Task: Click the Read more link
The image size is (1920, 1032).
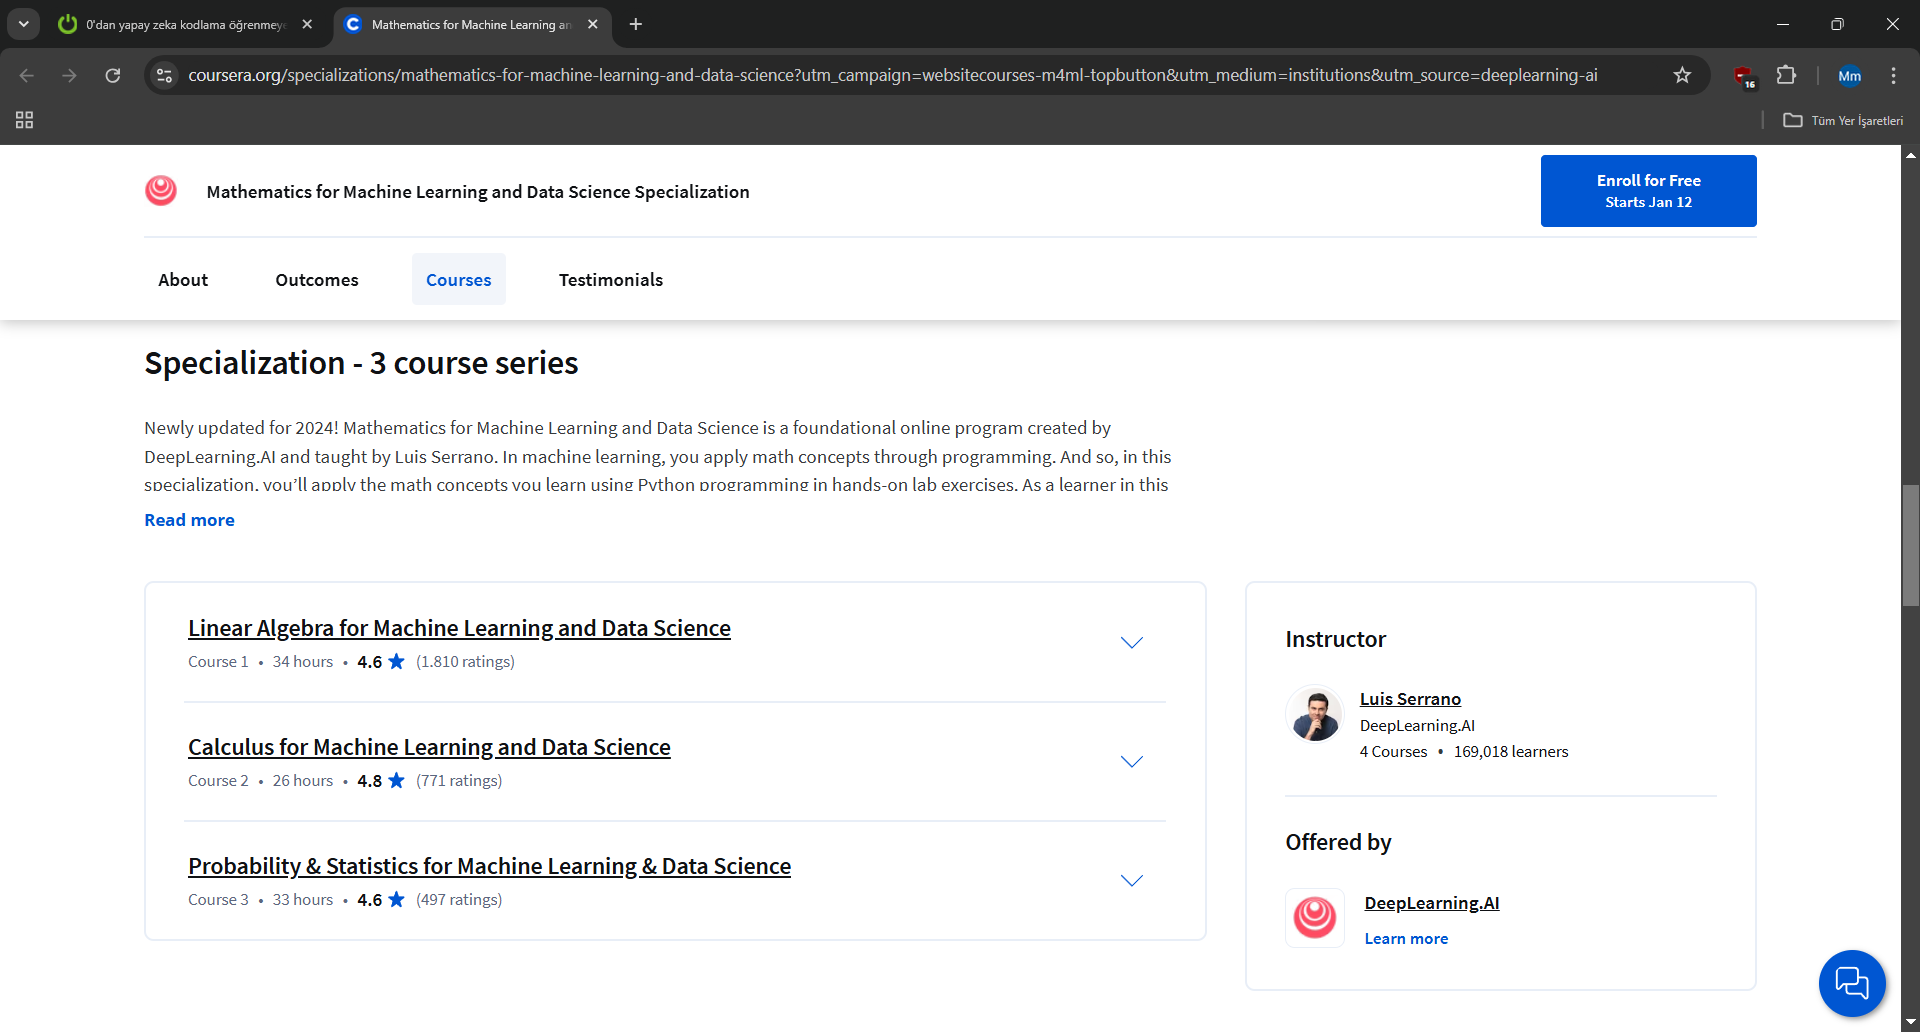Action: [189, 520]
